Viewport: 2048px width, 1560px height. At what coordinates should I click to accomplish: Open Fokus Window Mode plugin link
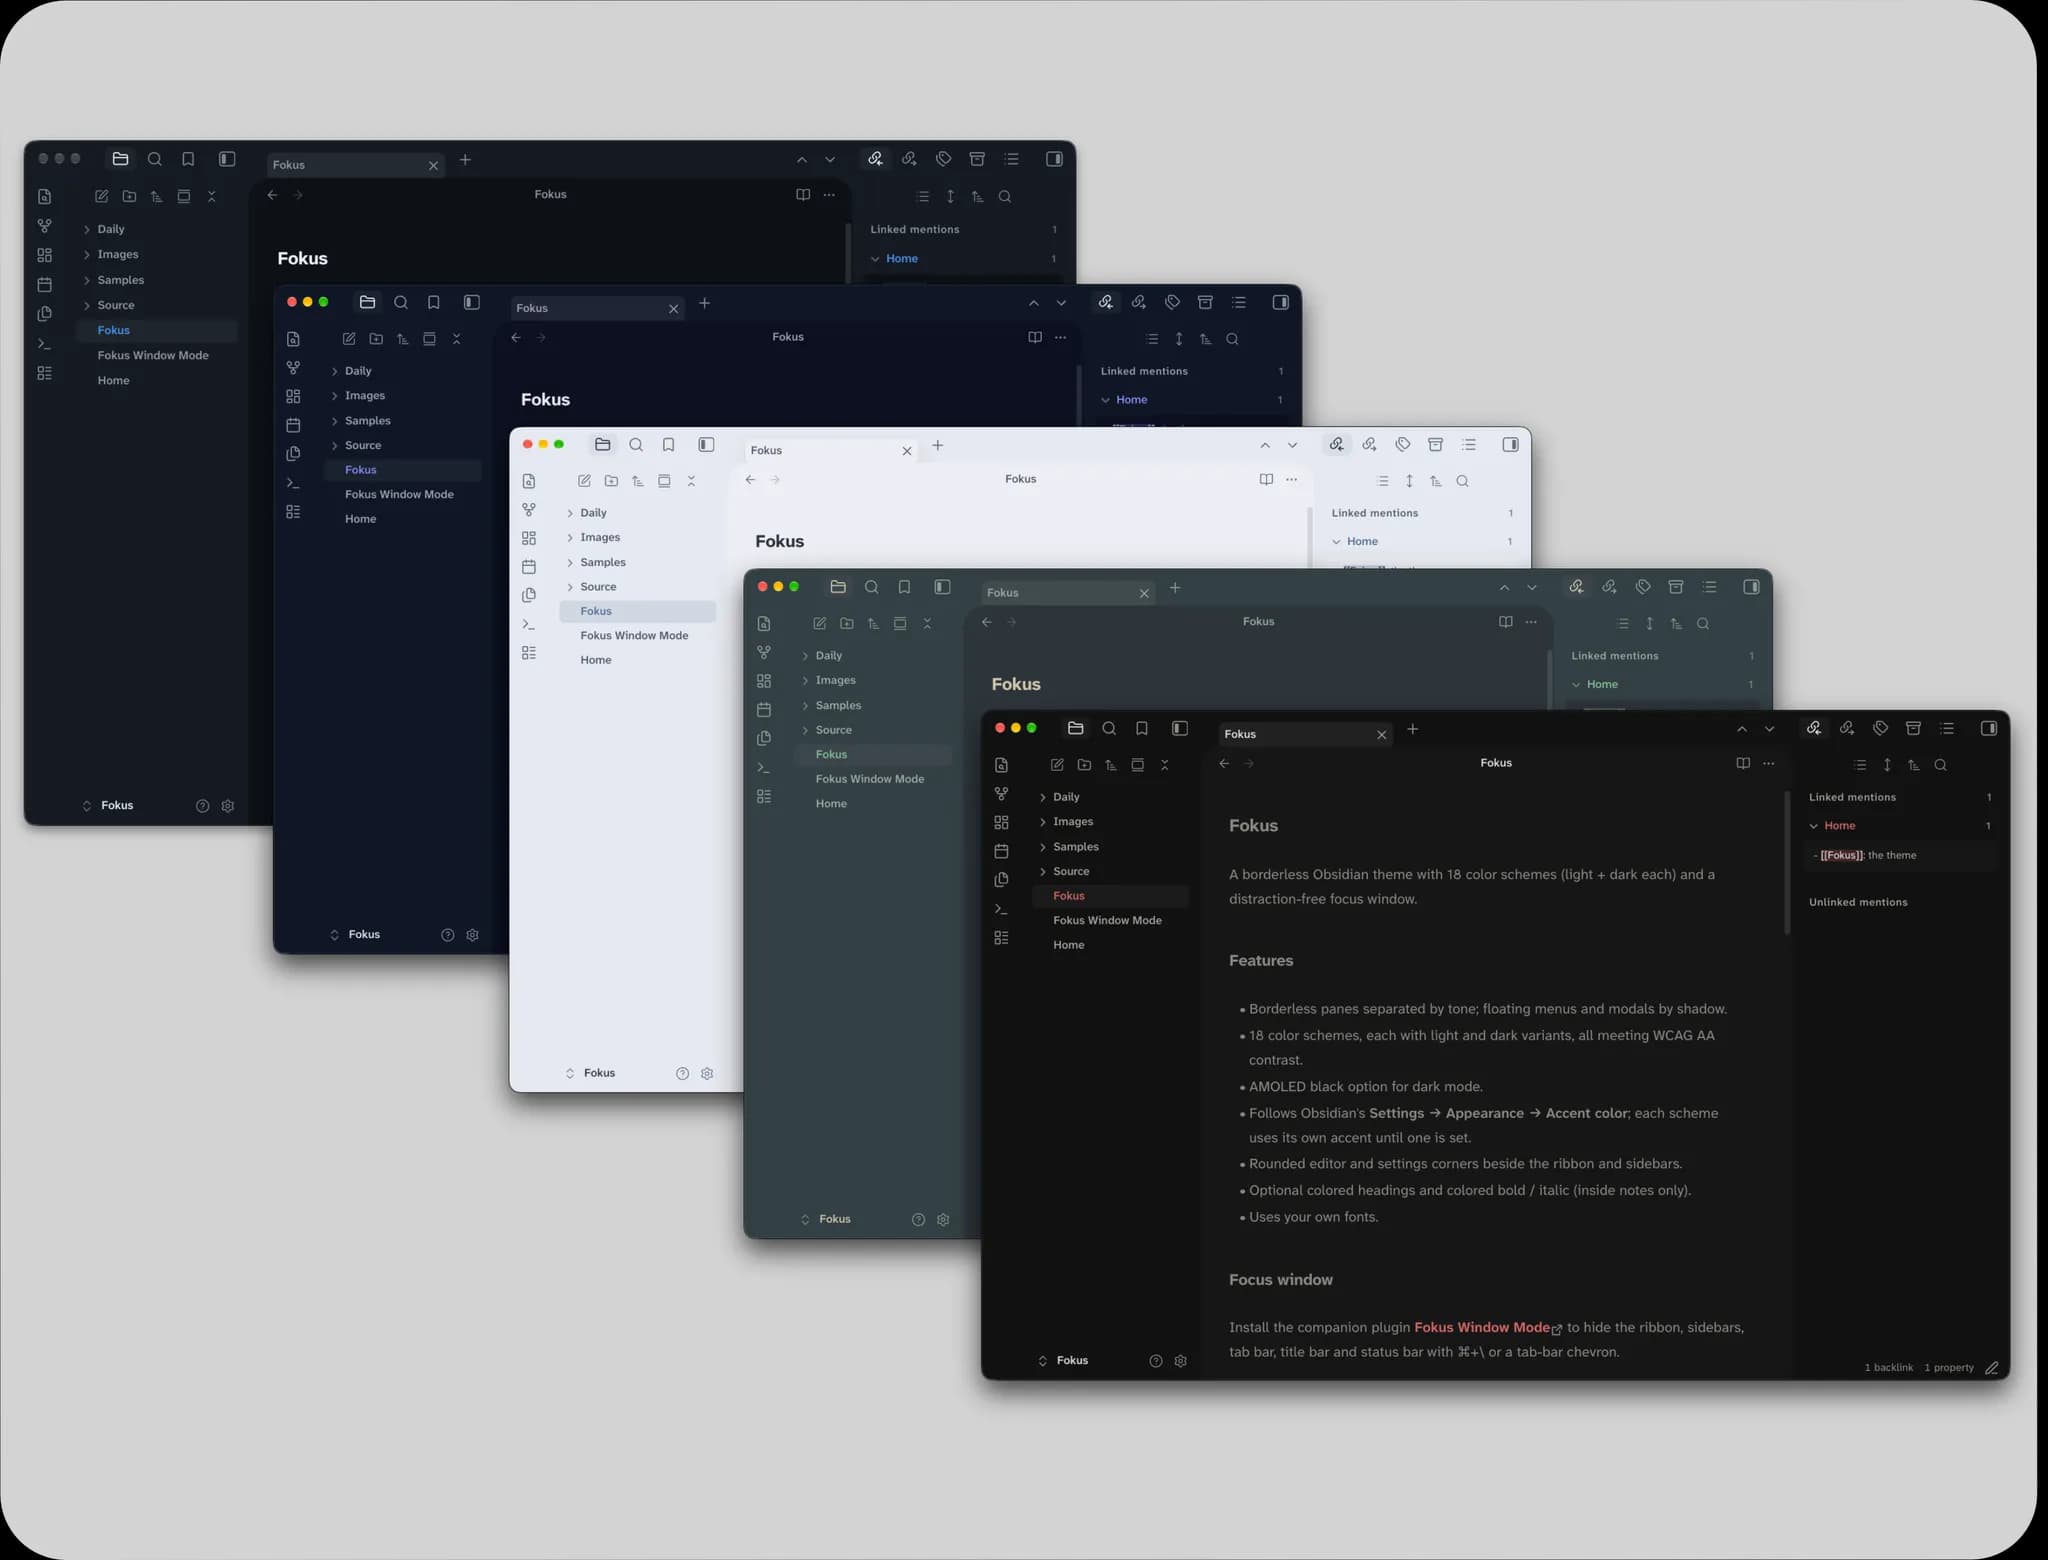tap(1482, 1327)
